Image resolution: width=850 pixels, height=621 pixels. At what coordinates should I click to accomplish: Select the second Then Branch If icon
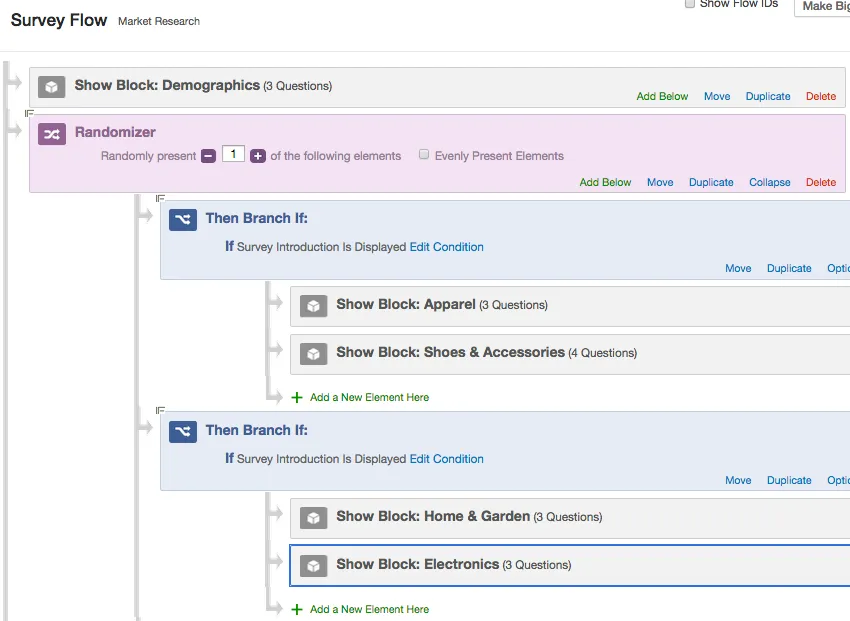coord(182,432)
